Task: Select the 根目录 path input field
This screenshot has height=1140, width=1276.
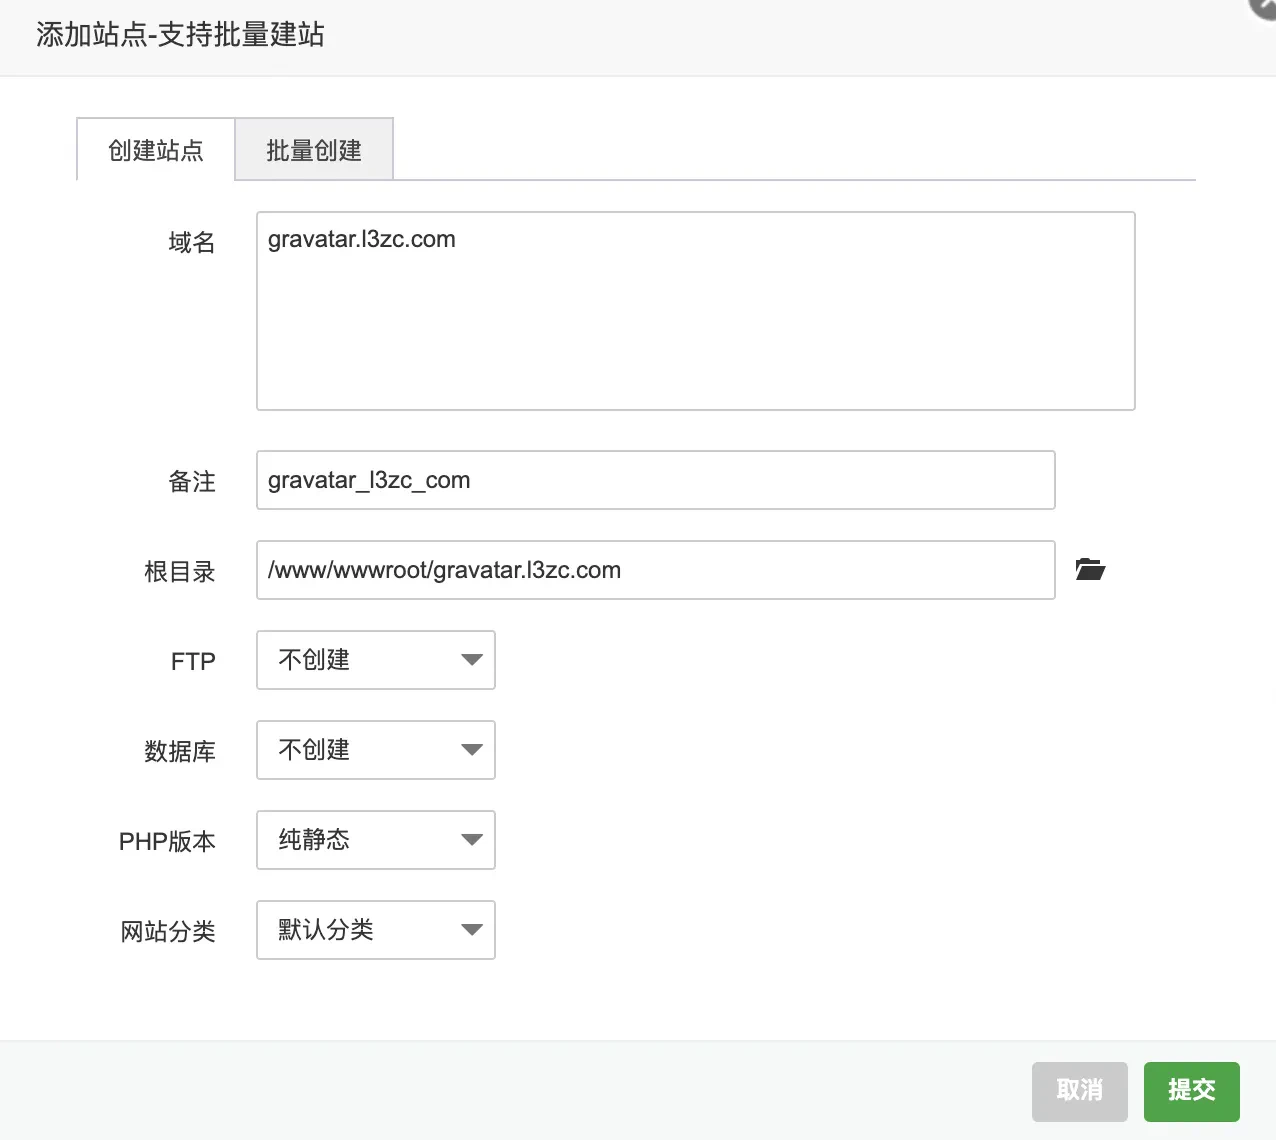Action: tap(655, 569)
